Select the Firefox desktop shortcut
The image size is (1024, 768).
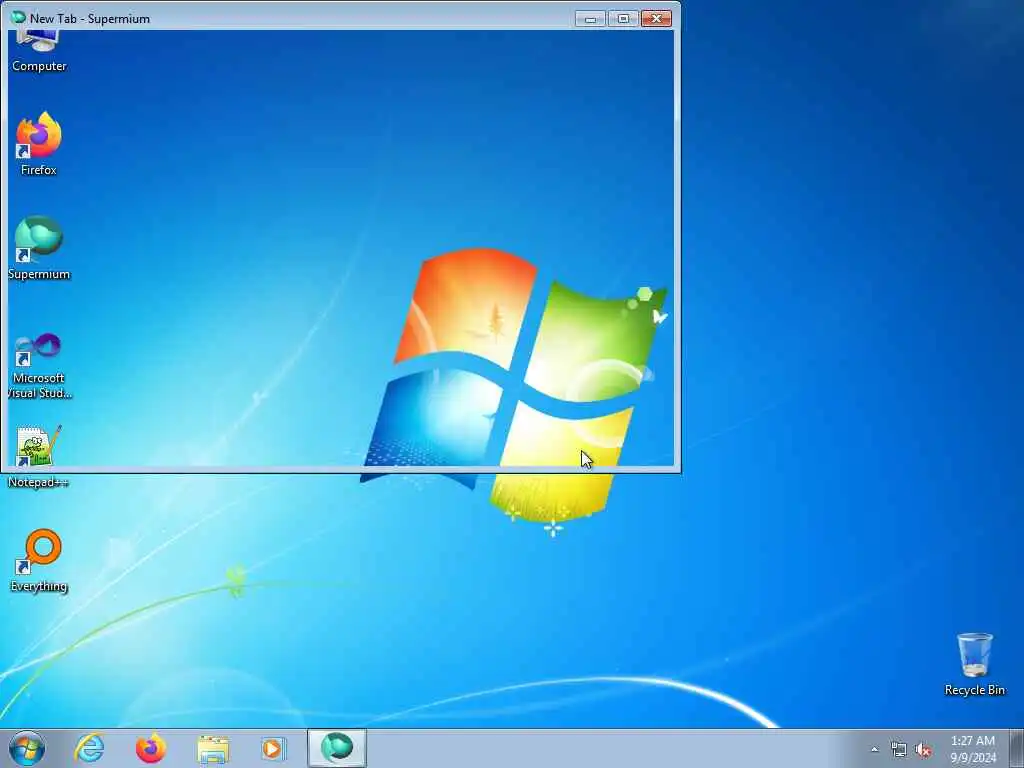(39, 144)
